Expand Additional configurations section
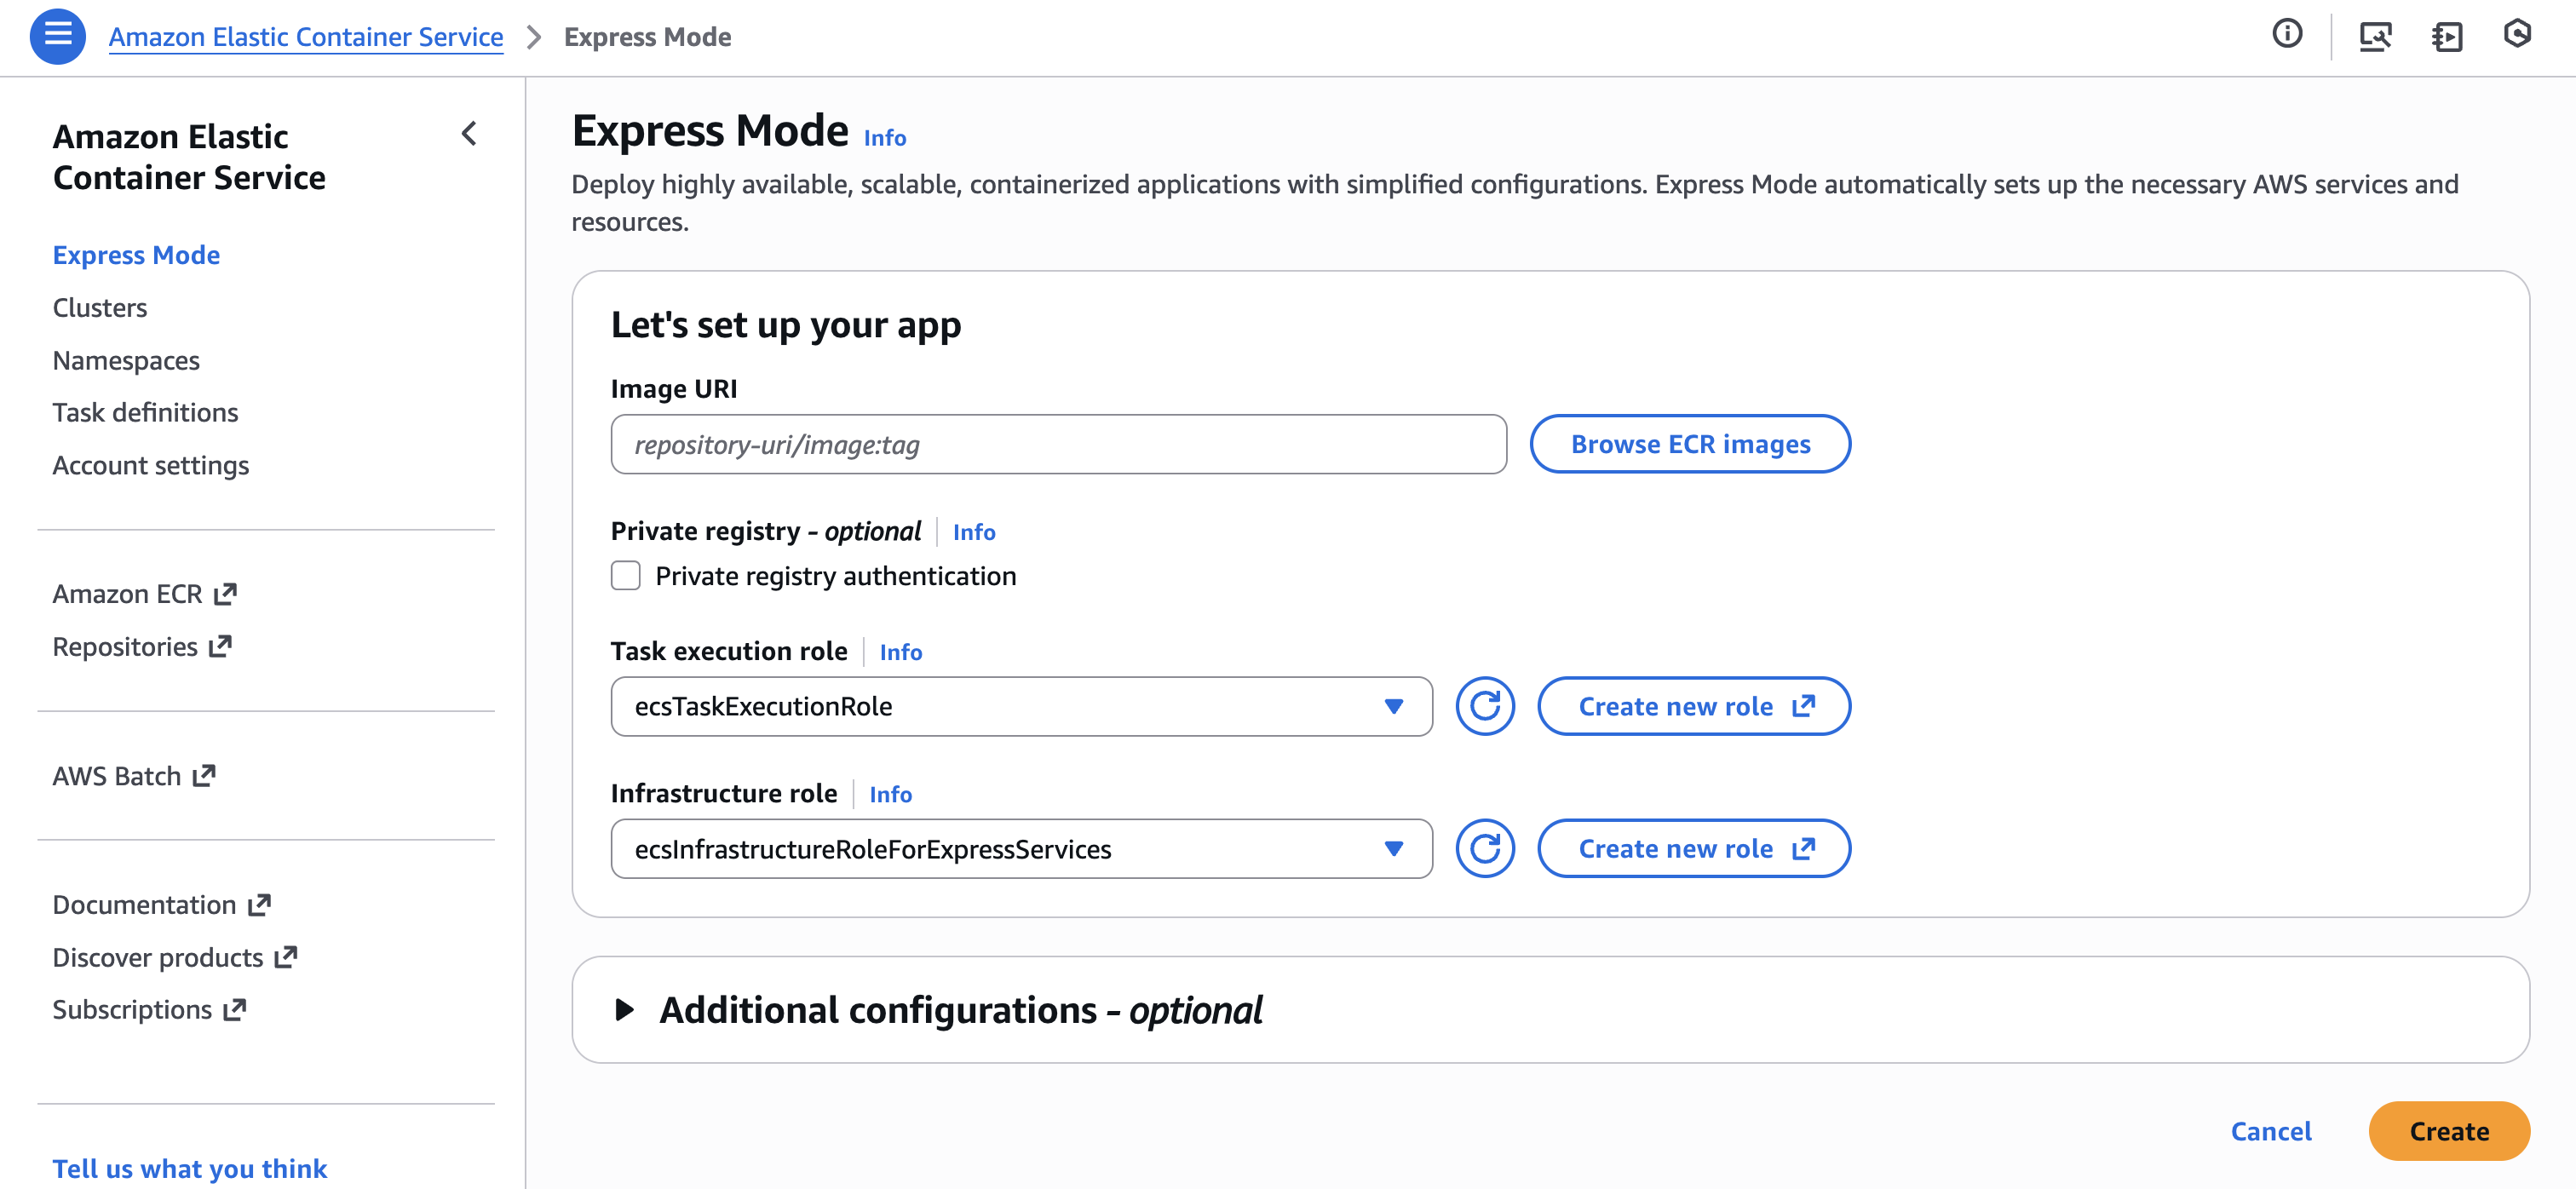 pyautogui.click(x=624, y=1009)
